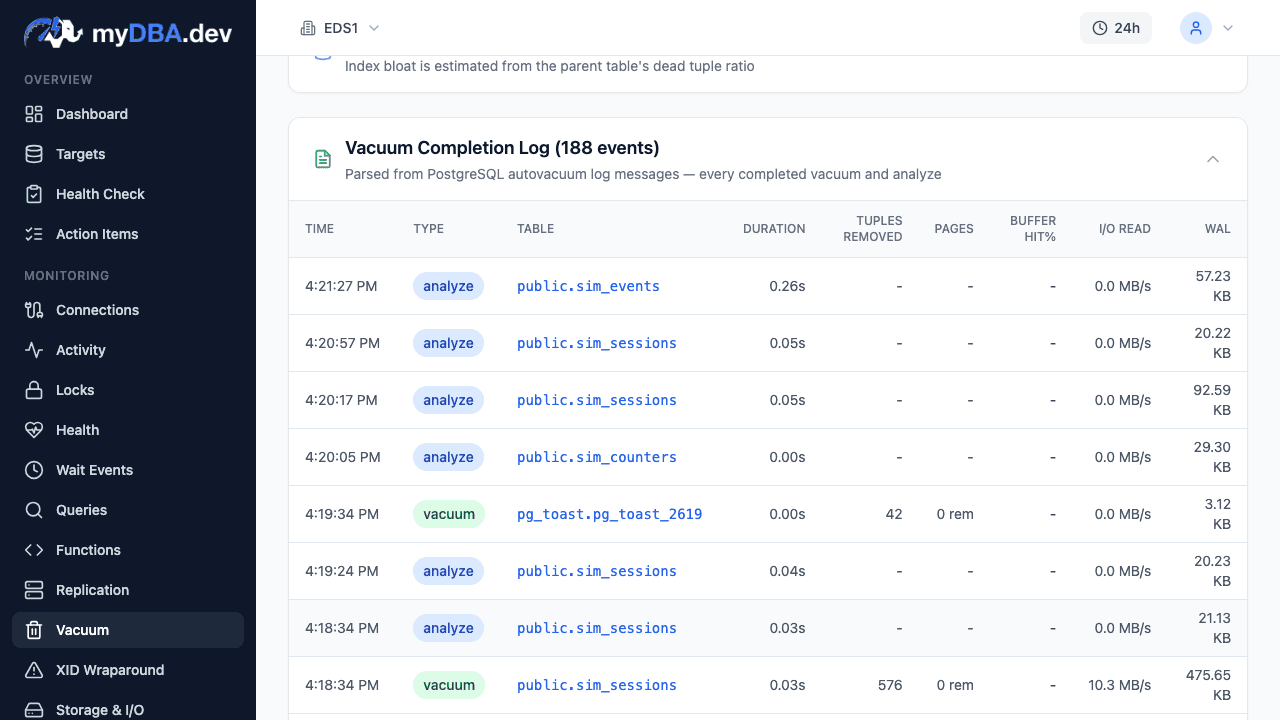1280x720 pixels.
Task: Open the Action Items page
Action: coord(97,234)
